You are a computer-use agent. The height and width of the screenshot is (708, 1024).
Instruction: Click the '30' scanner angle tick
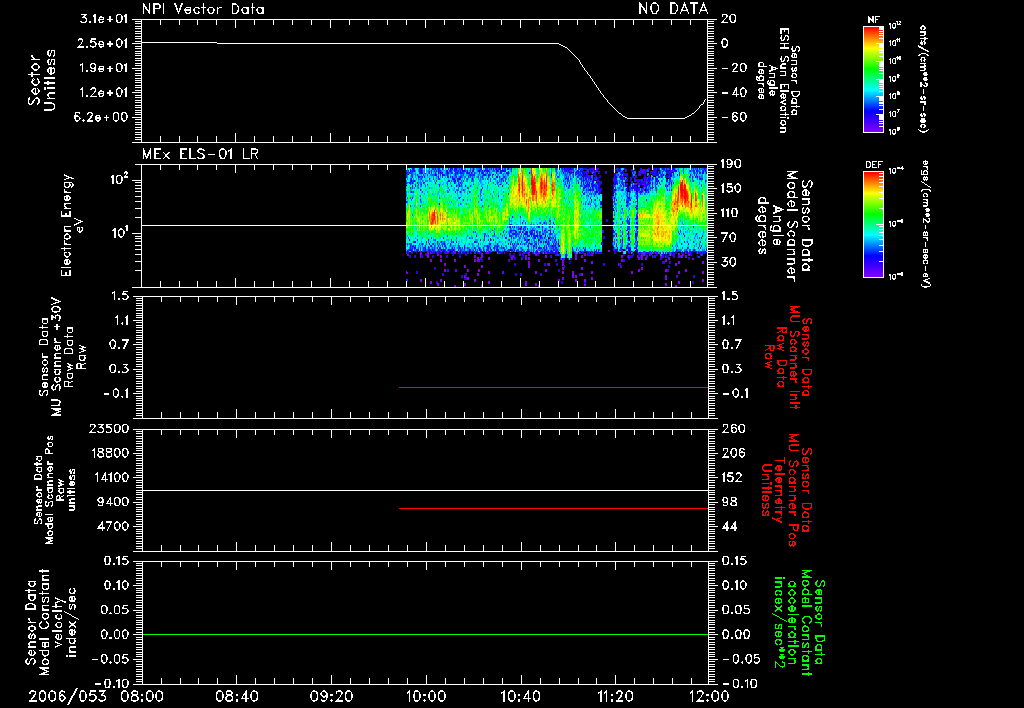click(728, 263)
